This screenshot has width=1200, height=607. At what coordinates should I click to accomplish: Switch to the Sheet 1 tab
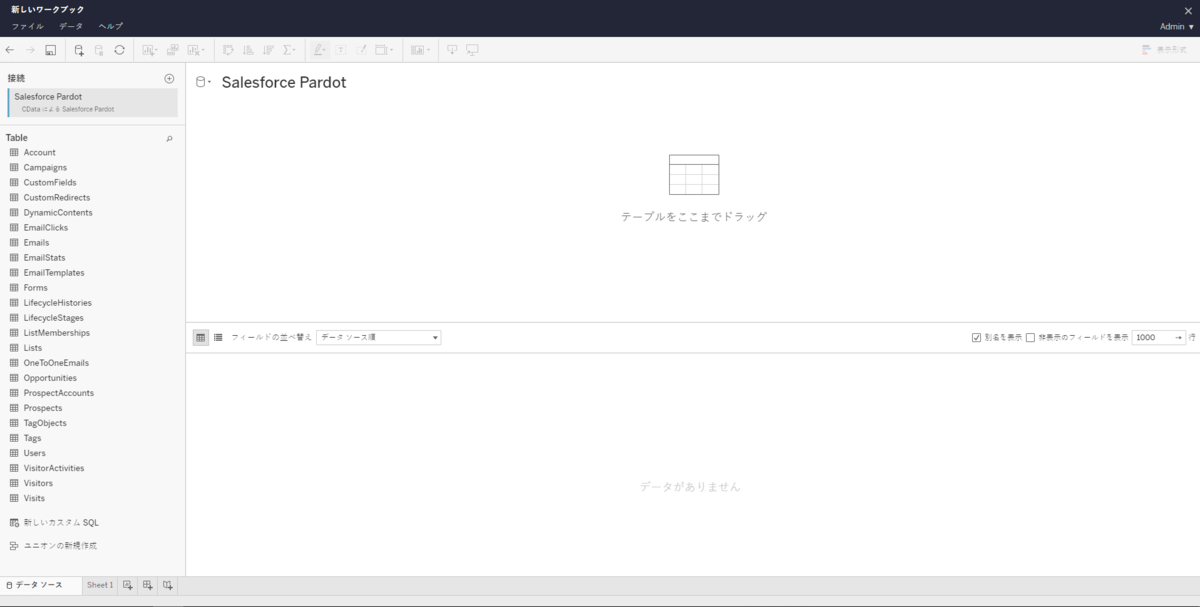click(x=100, y=585)
